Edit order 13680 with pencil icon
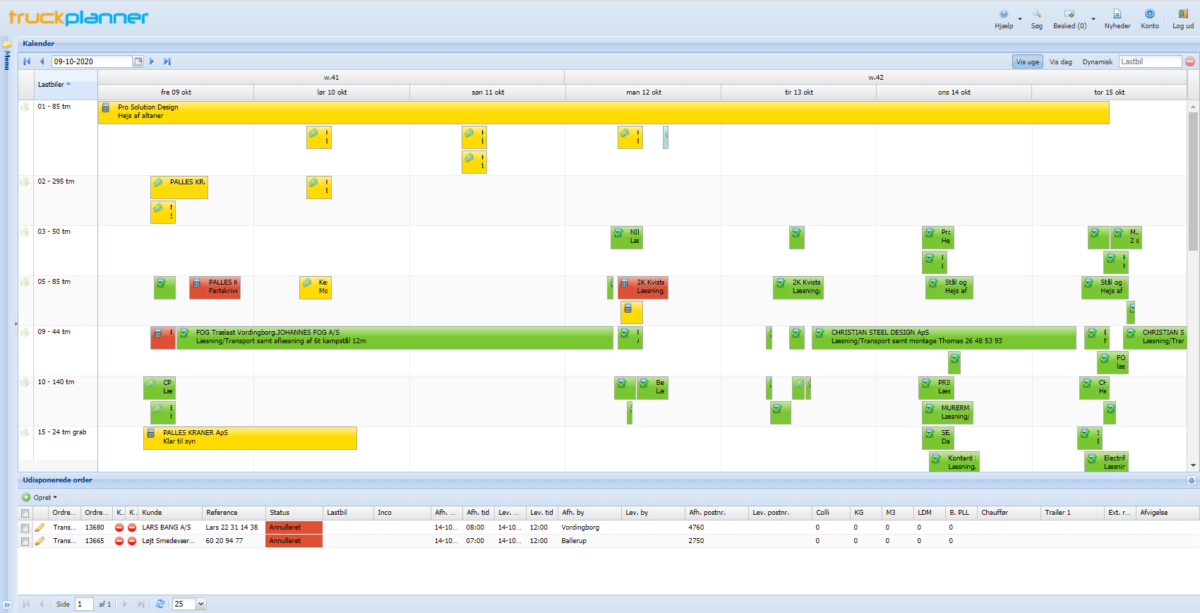Image resolution: width=1200 pixels, height=613 pixels. pyautogui.click(x=40, y=526)
